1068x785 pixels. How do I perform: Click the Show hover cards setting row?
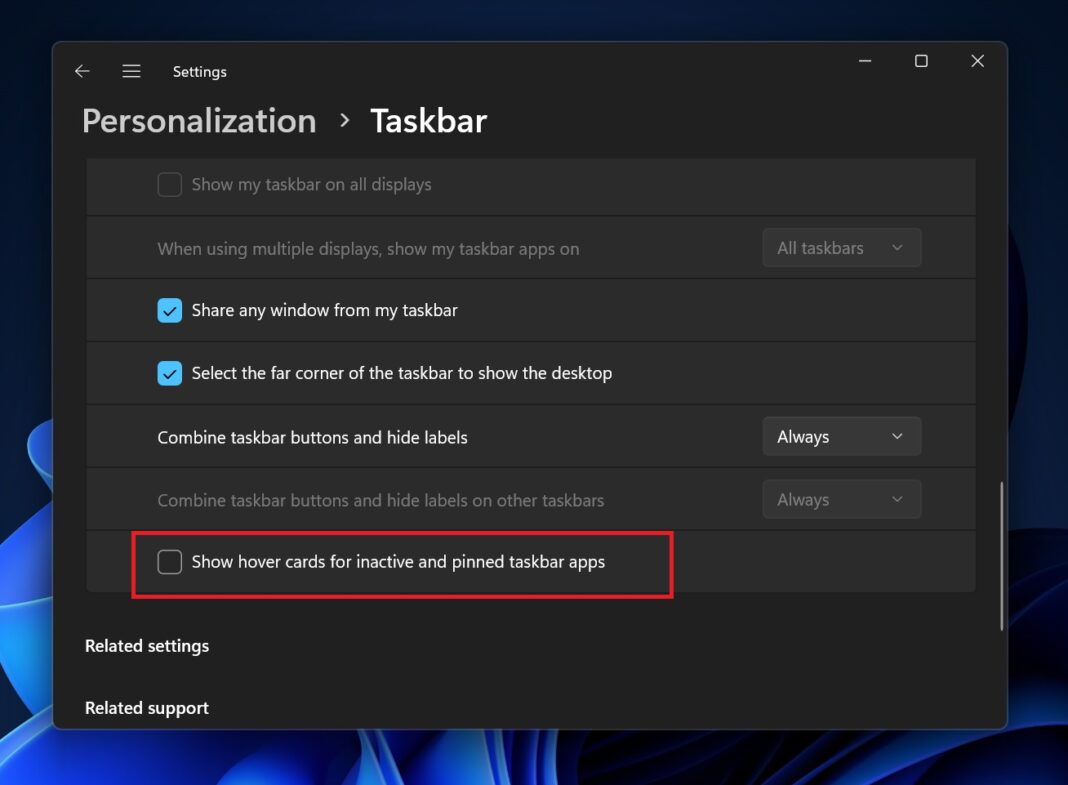[399, 562]
